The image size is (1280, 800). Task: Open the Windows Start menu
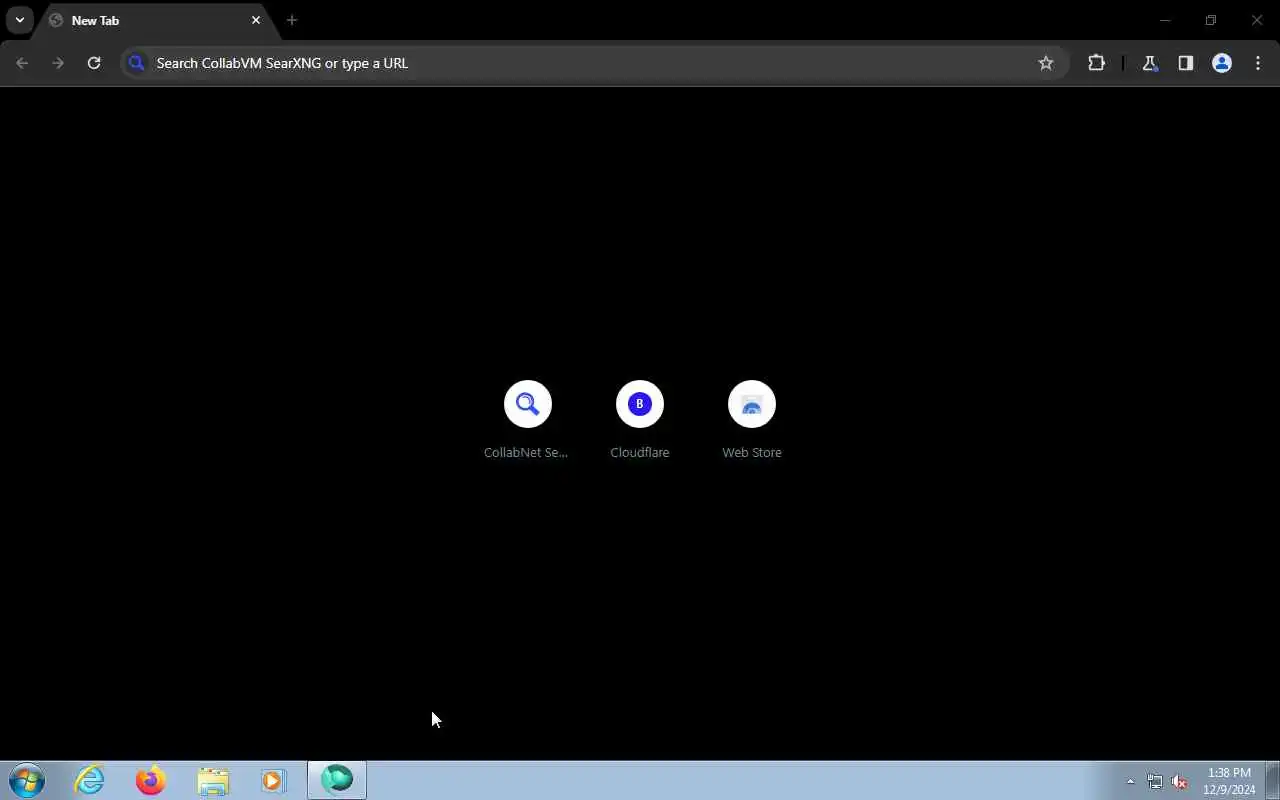click(27, 780)
